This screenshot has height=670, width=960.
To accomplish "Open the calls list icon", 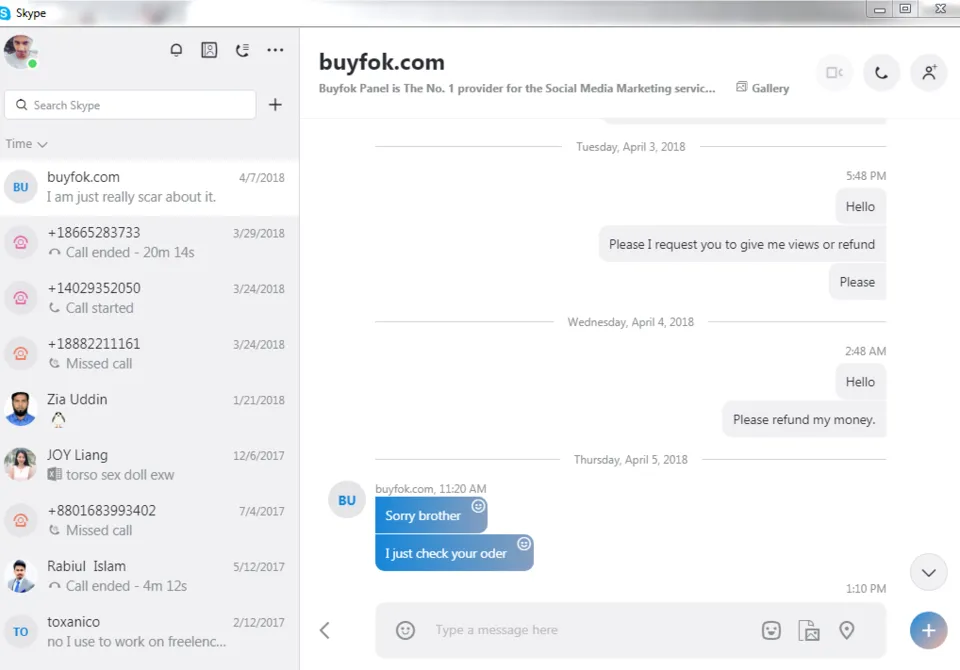I will (242, 50).
